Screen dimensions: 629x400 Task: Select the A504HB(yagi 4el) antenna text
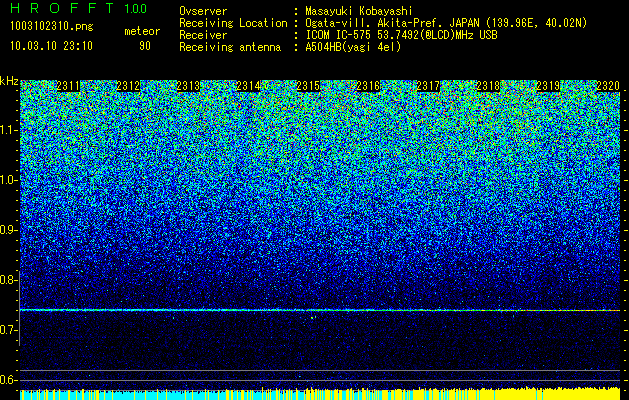coord(353,47)
